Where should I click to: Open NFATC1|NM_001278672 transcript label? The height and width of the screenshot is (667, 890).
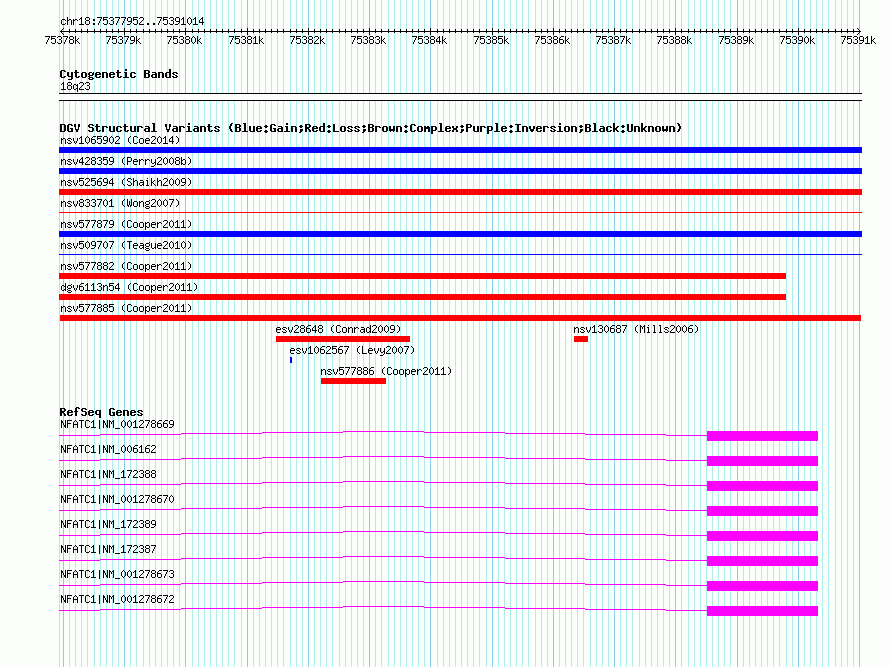117,599
